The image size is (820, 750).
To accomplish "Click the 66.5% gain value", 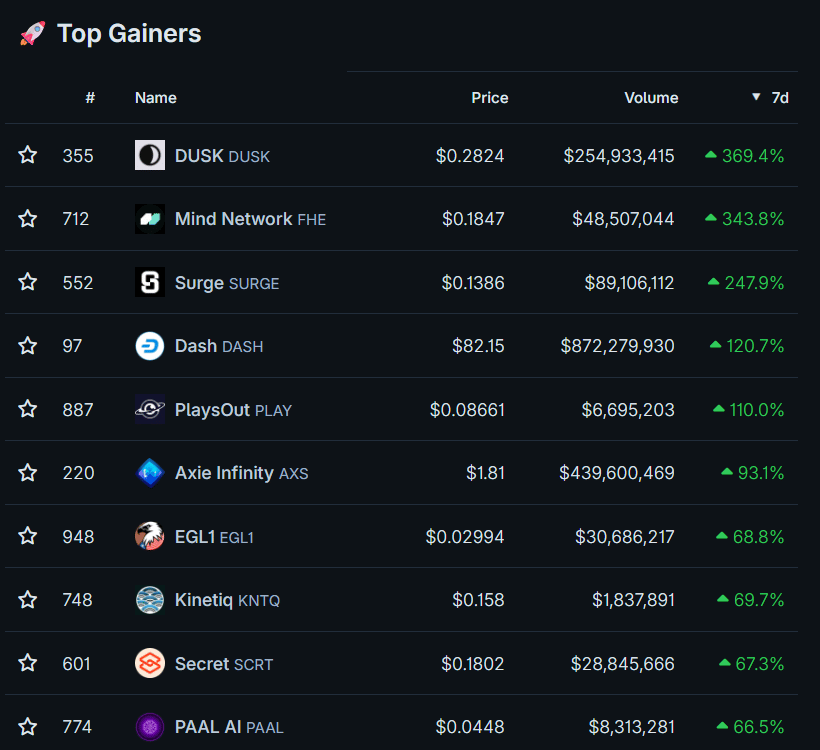I will (x=758, y=727).
